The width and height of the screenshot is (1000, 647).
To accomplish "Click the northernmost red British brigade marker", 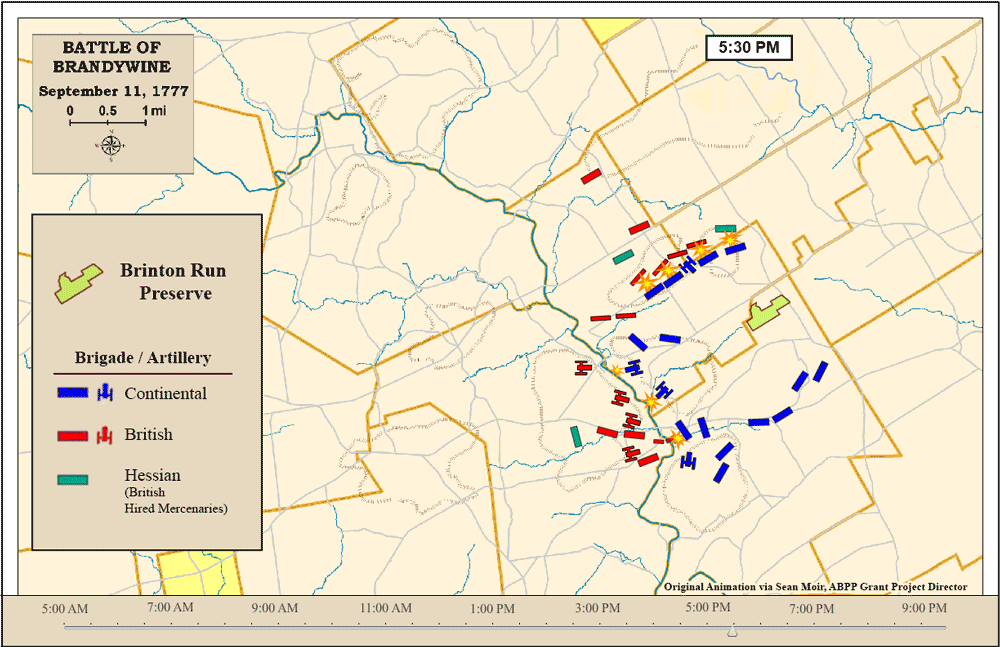I will tap(591, 176).
